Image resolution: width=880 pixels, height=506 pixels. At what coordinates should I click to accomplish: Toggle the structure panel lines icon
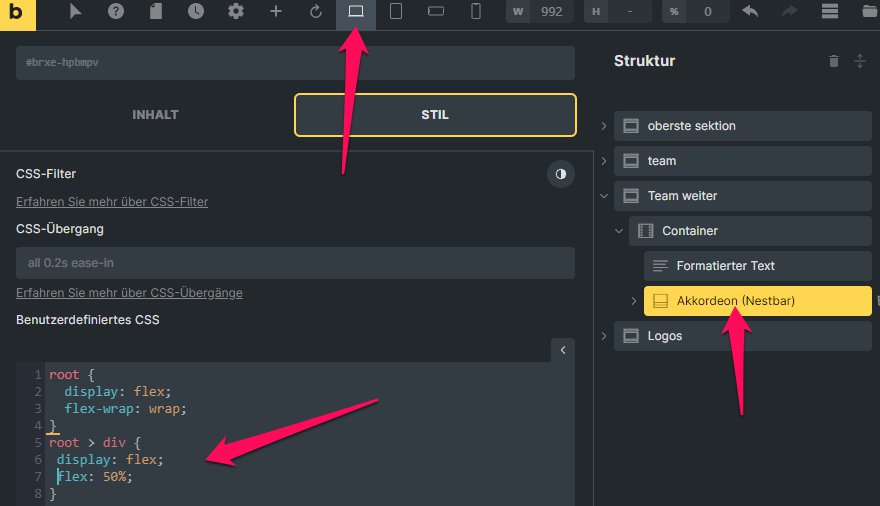point(829,11)
